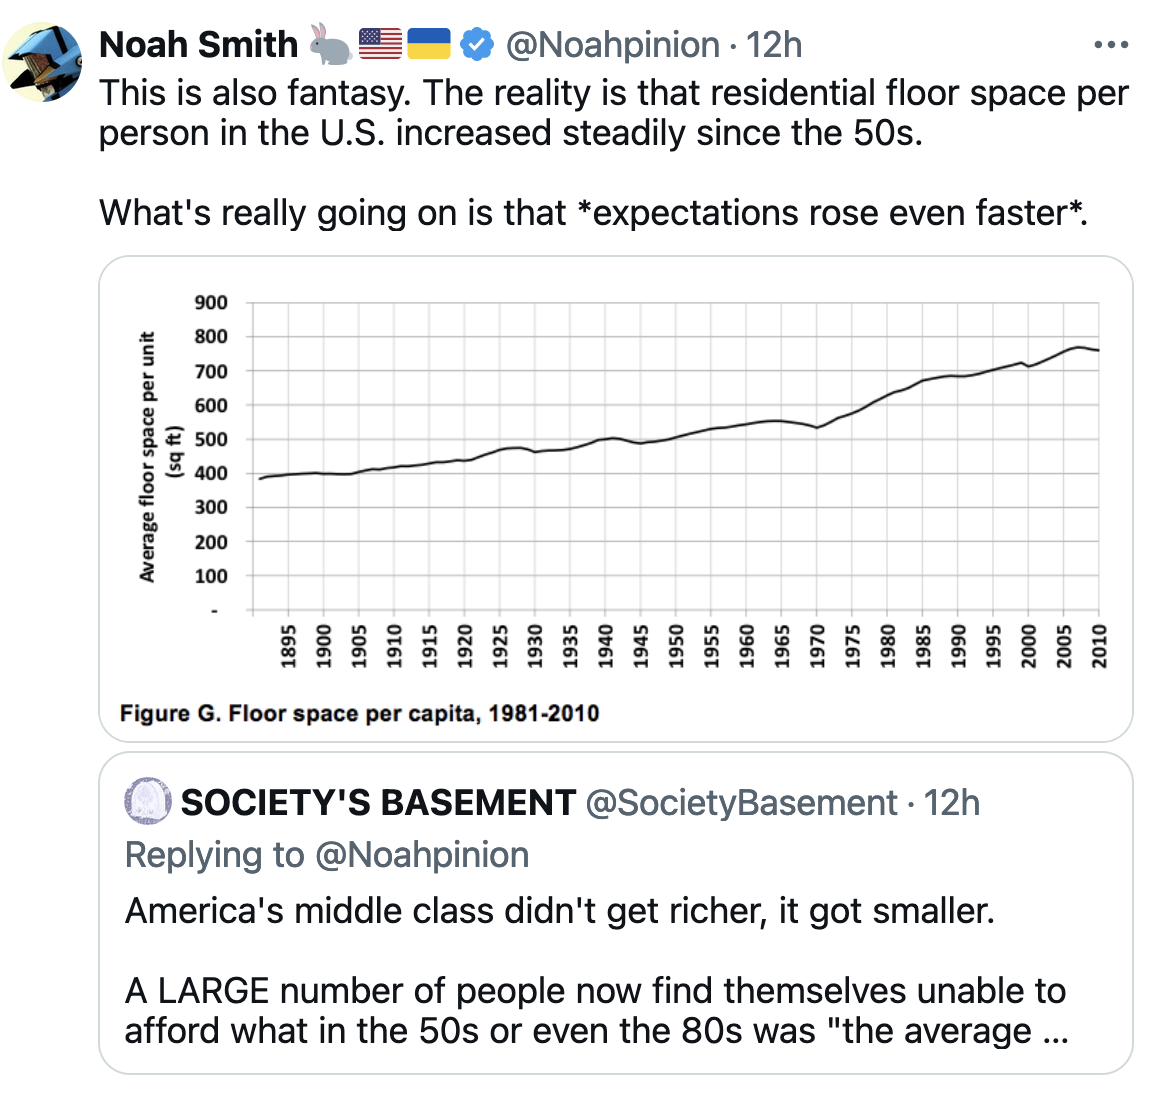Screen dimensions: 1162x1098
Task: Expand the truncated quoted tweet ellipsis
Action: [x=1054, y=1031]
